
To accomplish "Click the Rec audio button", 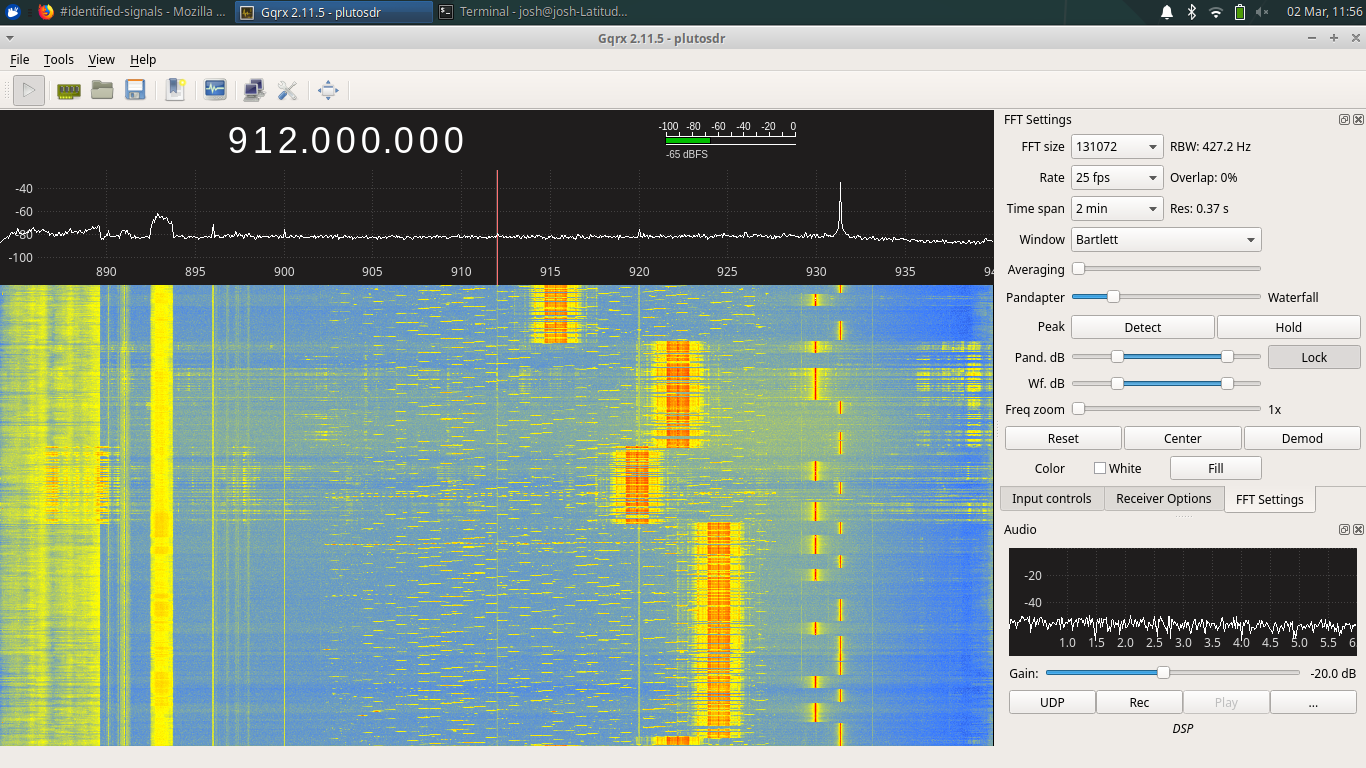I will [1139, 702].
